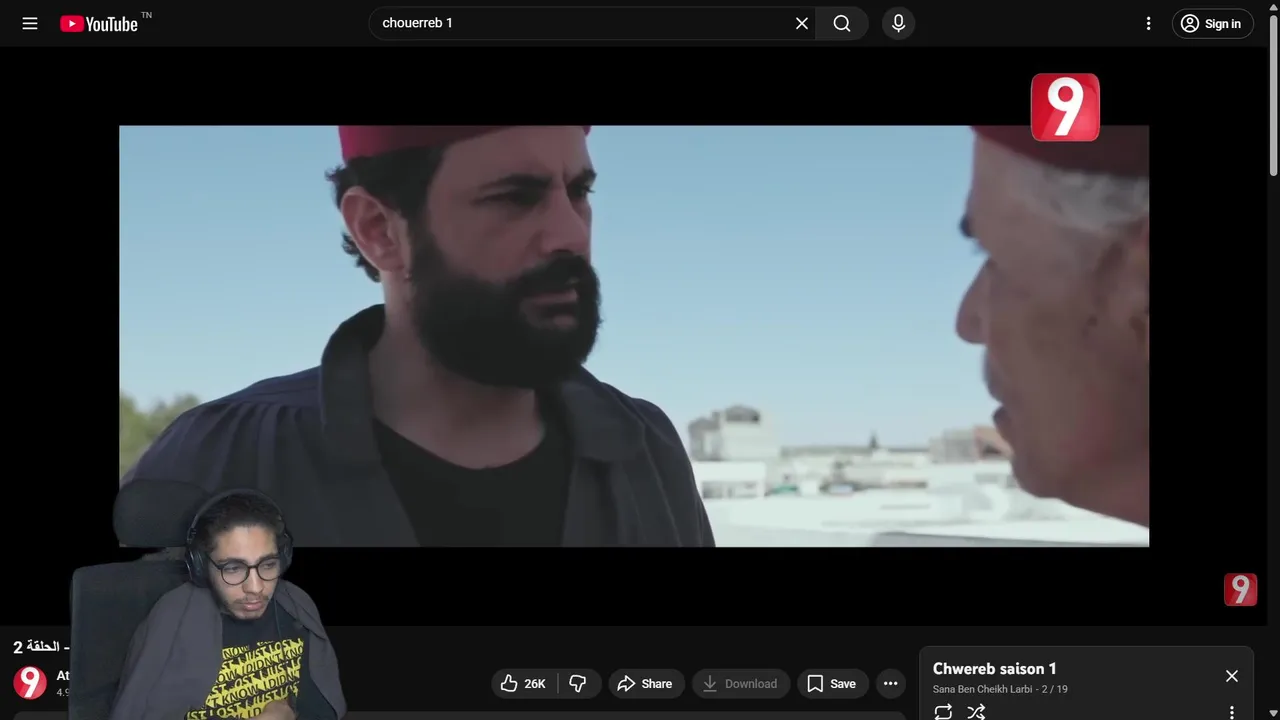Save the video to a playlist

coord(832,683)
